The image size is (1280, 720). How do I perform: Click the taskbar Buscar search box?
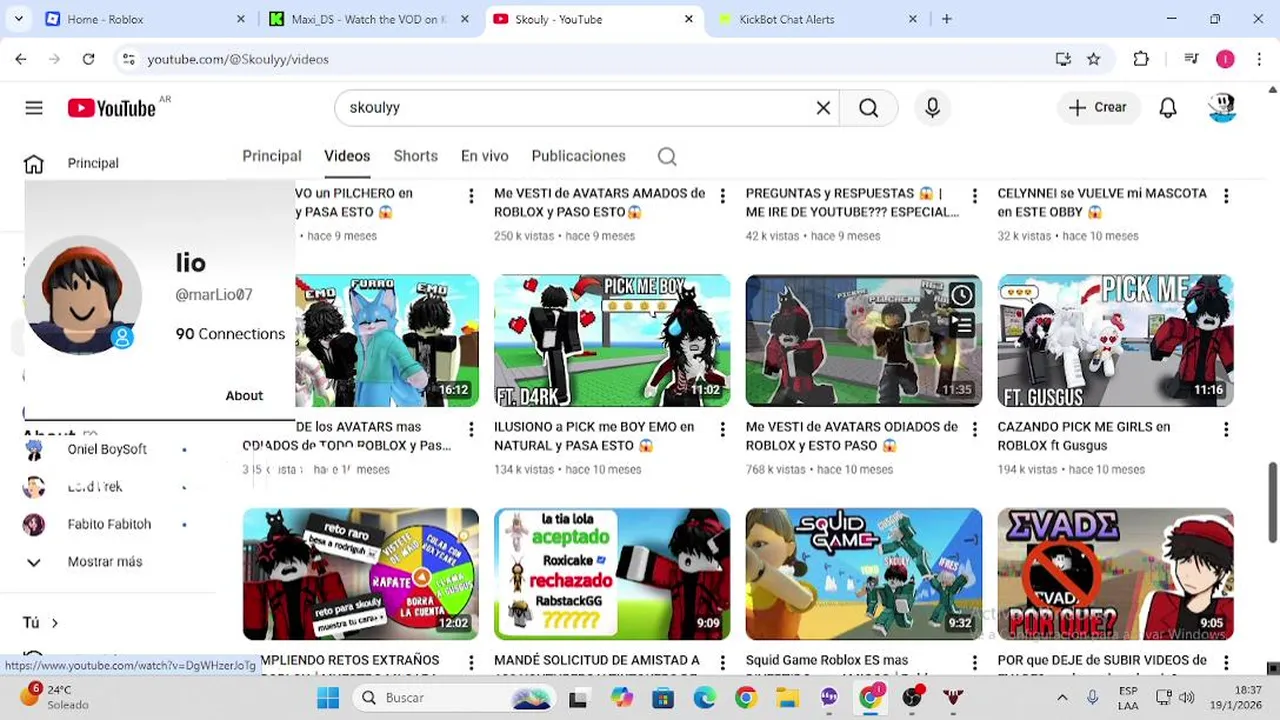455,698
